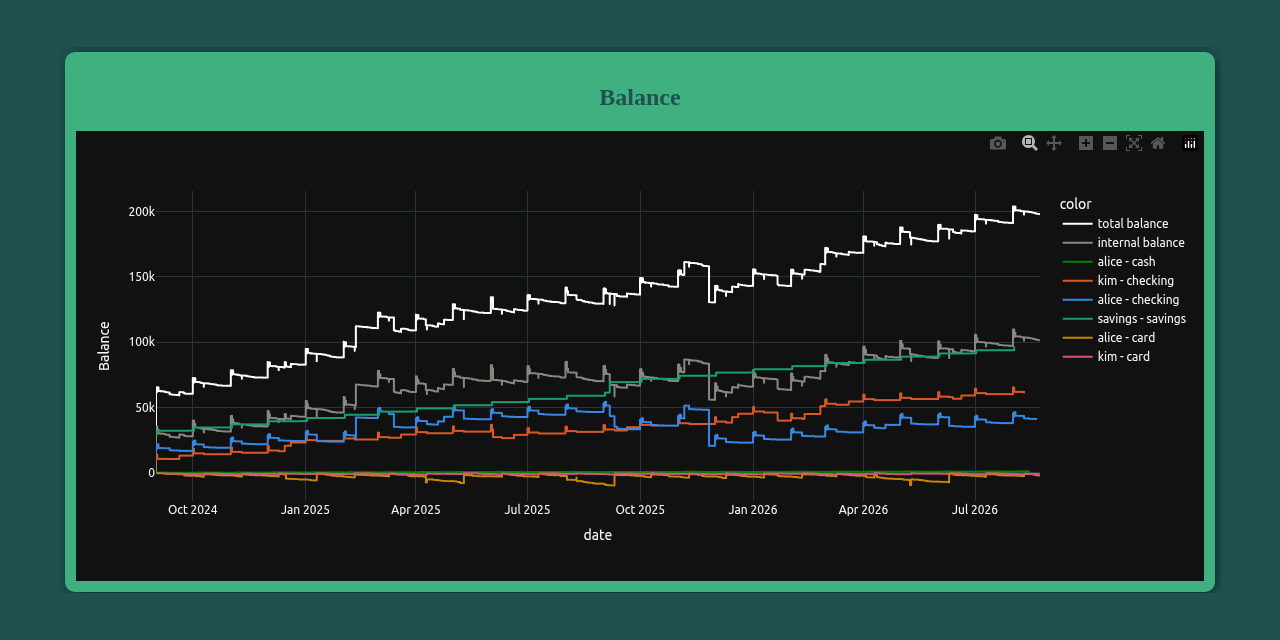The height and width of the screenshot is (640, 1280).
Task: Click the blue alice - checking legend line
Action: [1077, 300]
